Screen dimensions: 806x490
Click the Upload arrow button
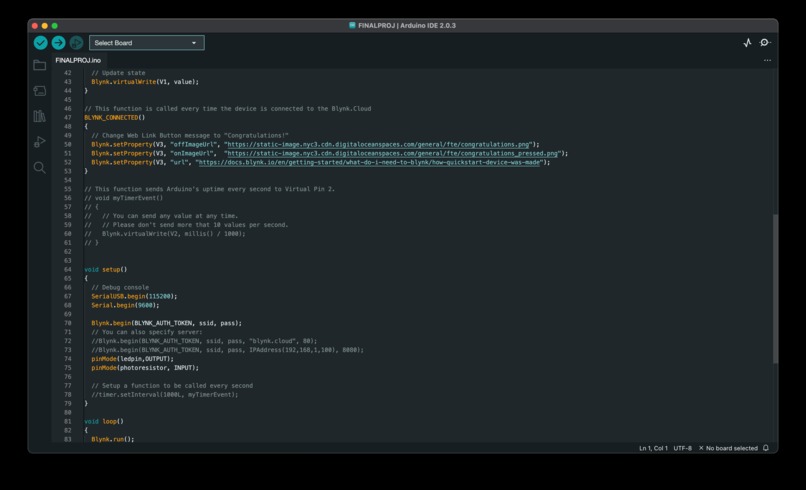coord(59,43)
